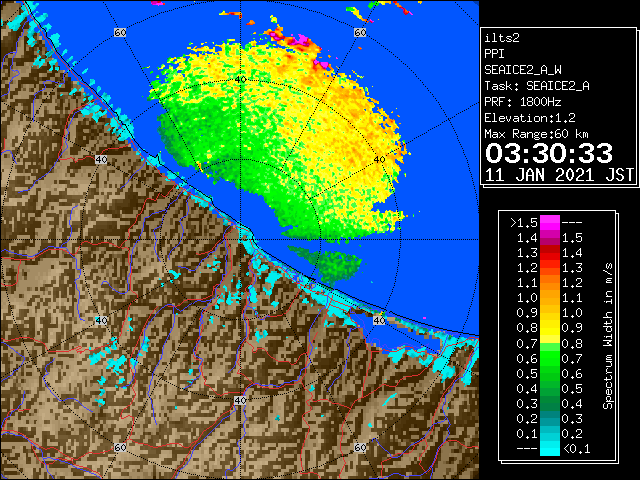The image size is (640, 480).
Task: Pick the red legend band between 1.3 and 1.4
Action: [x=549, y=253]
